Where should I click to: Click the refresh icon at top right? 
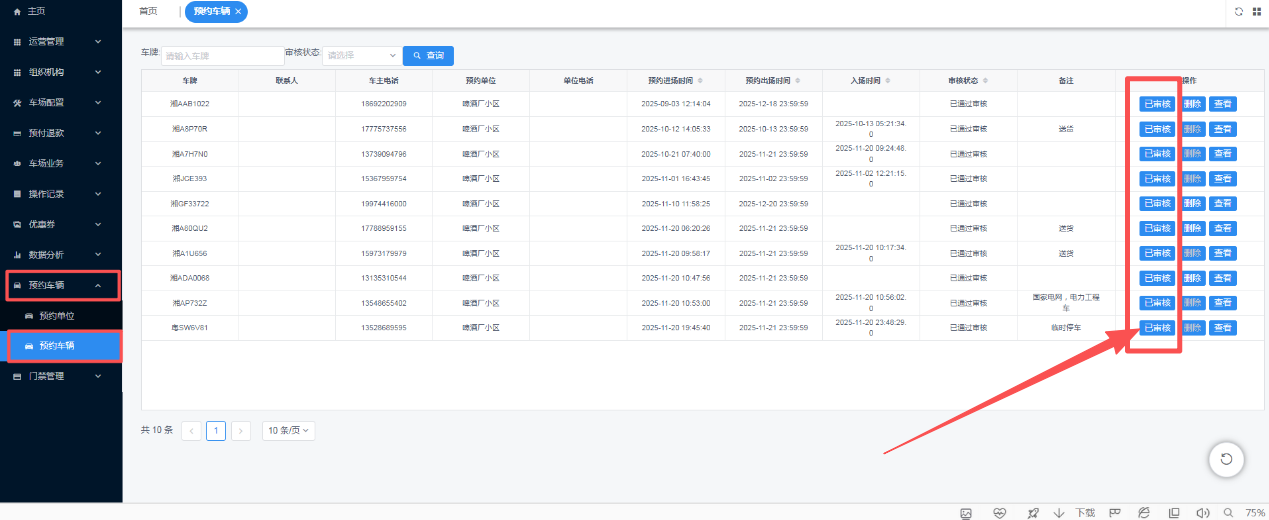coord(1239,11)
